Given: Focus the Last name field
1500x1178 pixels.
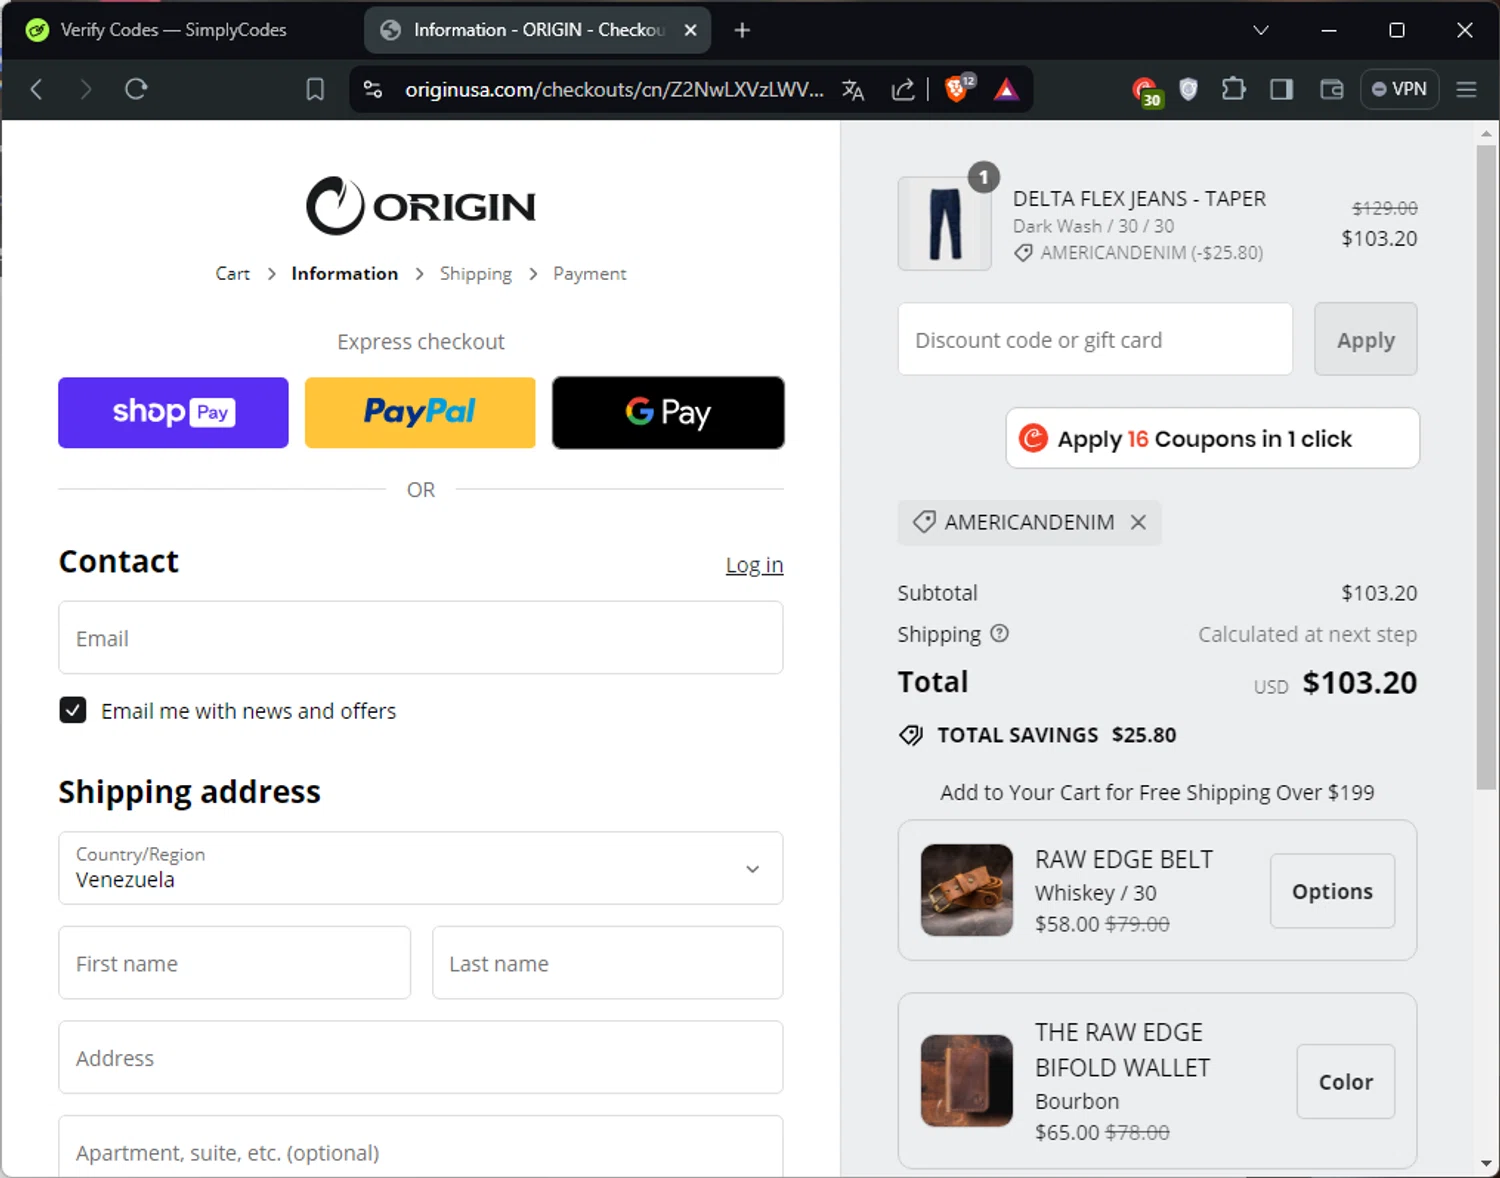Looking at the screenshot, I should [x=607, y=963].
